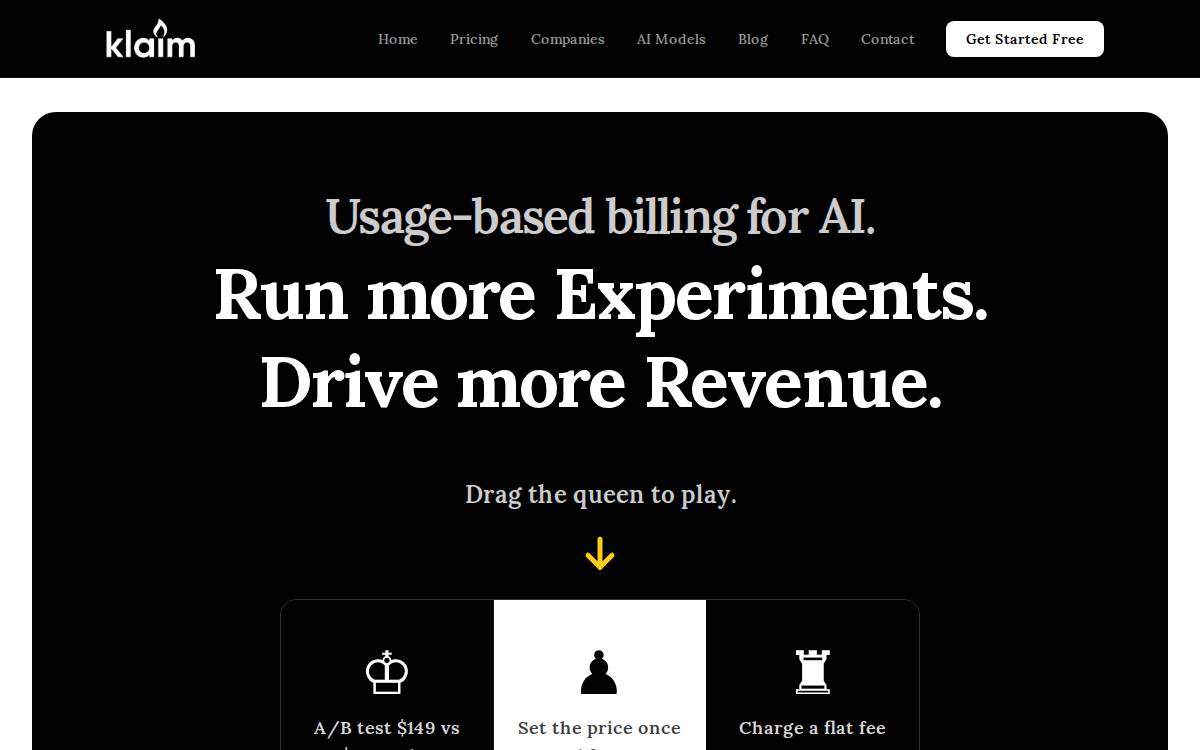The image size is (1200, 750).
Task: Select the 'Charge a flat fee' text
Action: tap(812, 728)
